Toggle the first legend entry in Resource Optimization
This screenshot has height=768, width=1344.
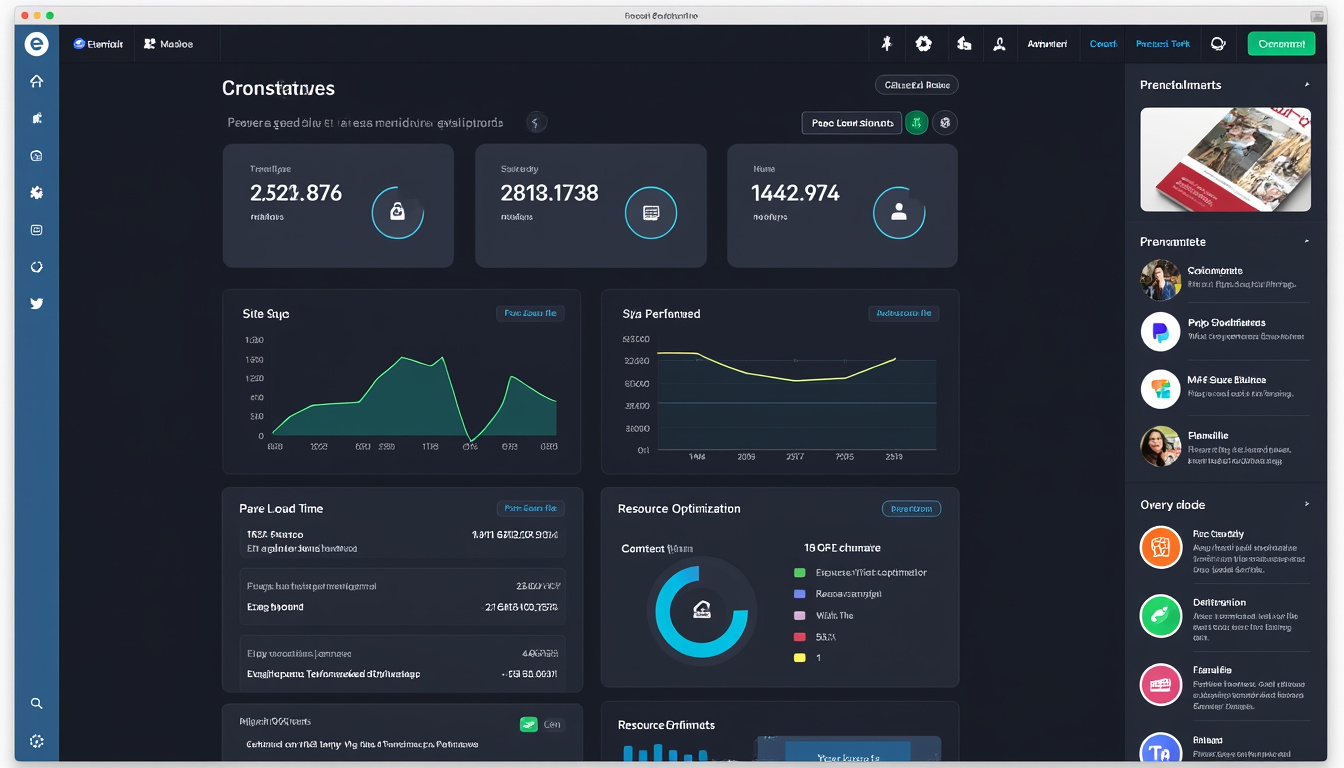pos(798,572)
